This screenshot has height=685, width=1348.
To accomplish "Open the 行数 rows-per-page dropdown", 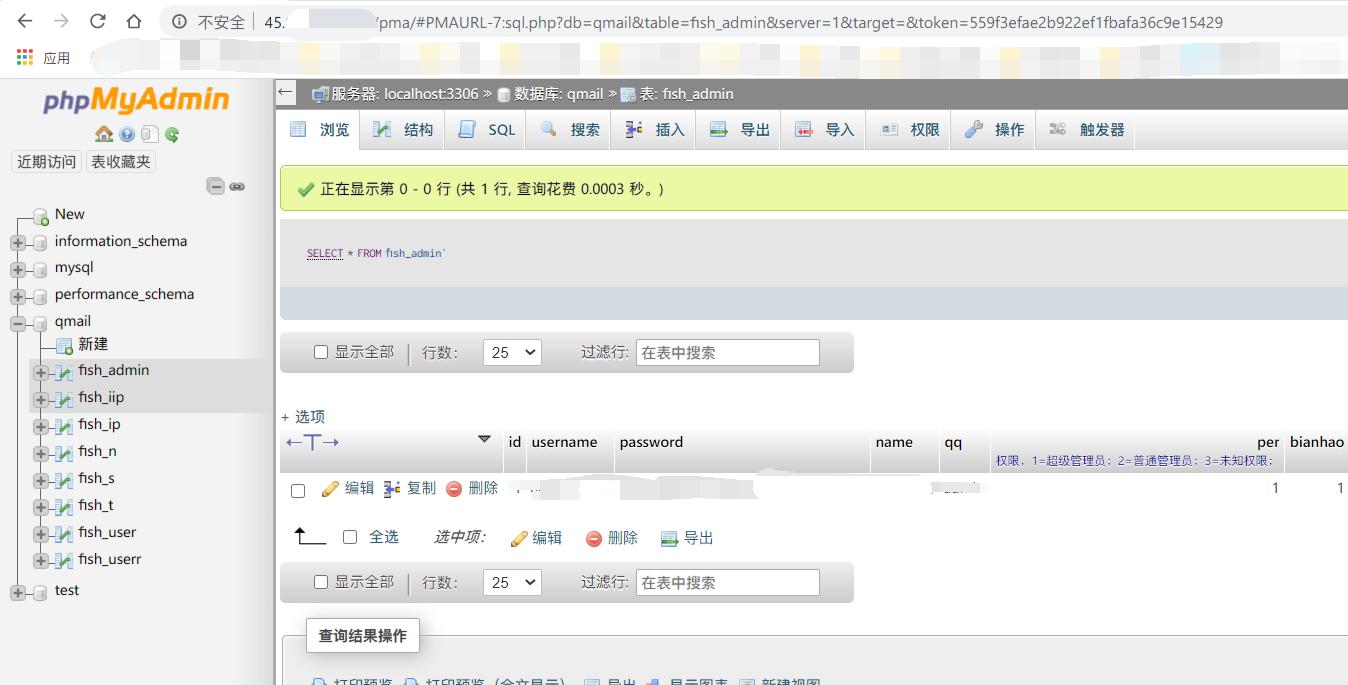I will pyautogui.click(x=511, y=351).
